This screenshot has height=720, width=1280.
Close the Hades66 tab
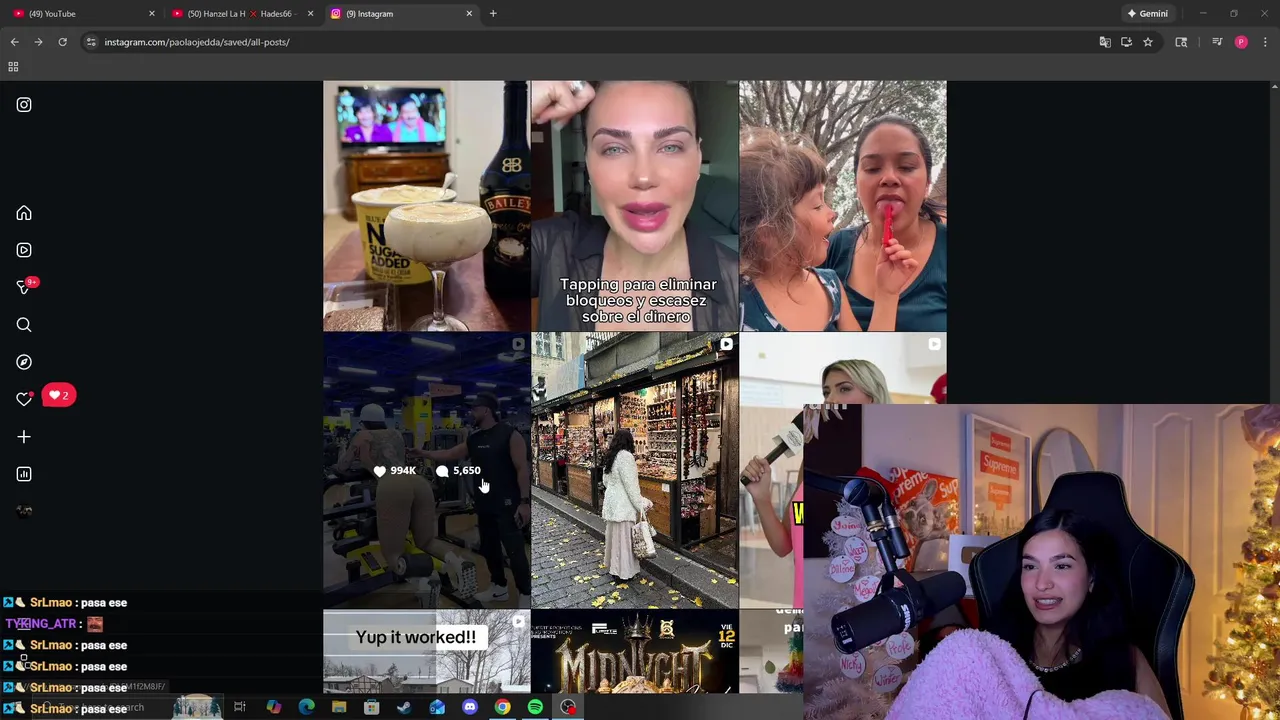coord(310,14)
